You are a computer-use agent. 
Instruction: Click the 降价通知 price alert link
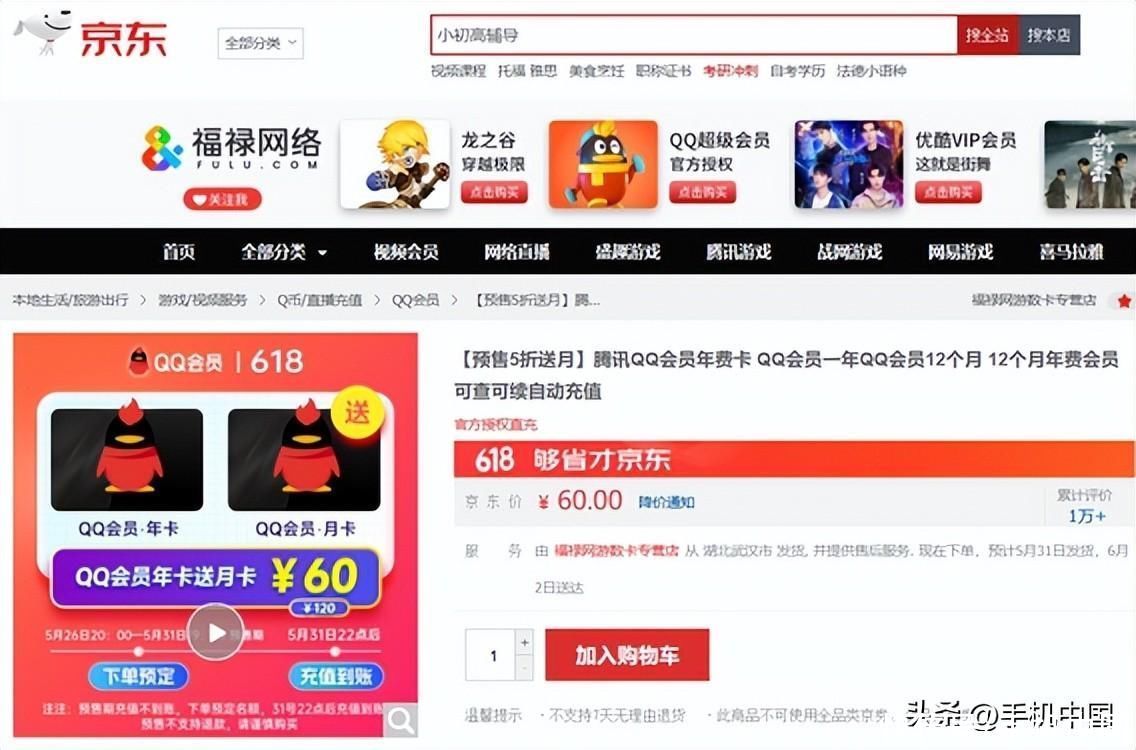tap(667, 502)
